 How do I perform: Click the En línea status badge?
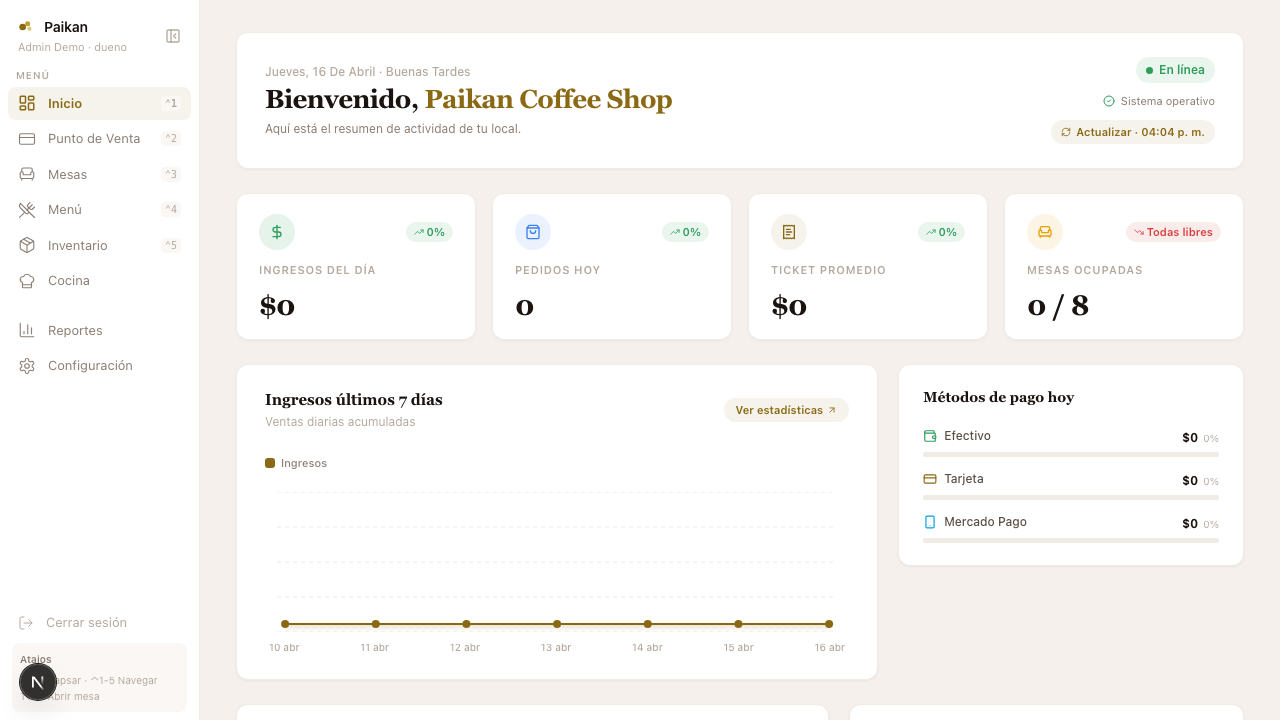(x=1175, y=70)
